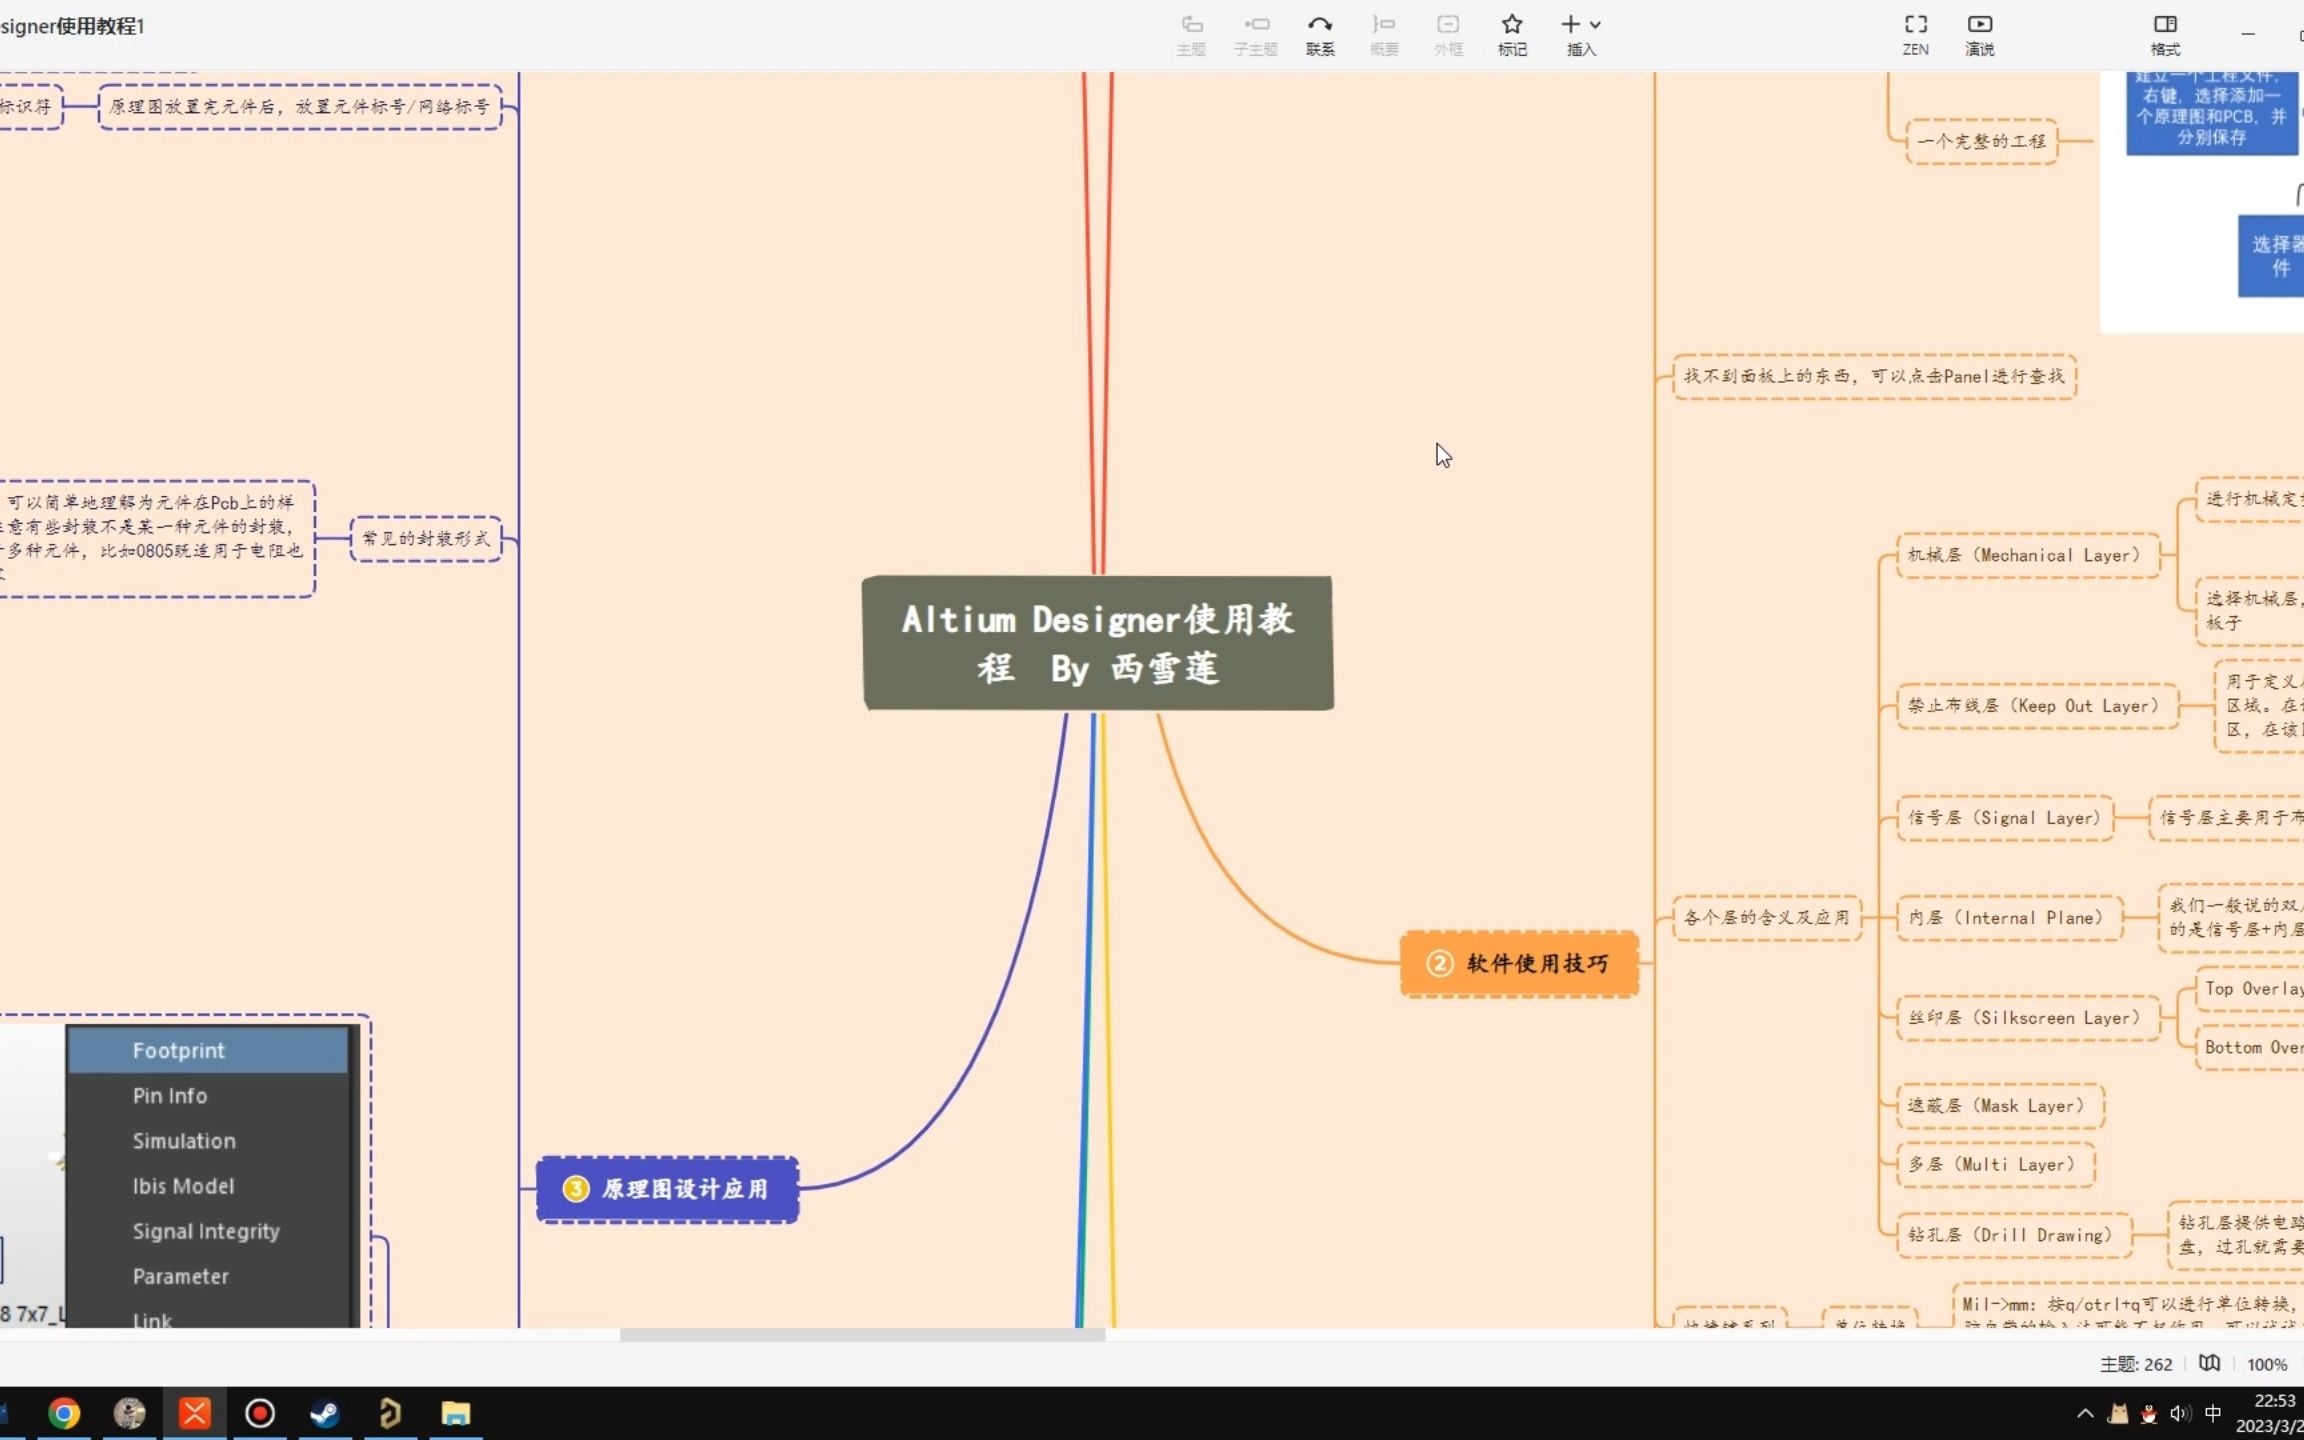Viewport: 2304px width, 1440px height.
Task: Expand the 插入 dropdown arrow
Action: 1595,25
